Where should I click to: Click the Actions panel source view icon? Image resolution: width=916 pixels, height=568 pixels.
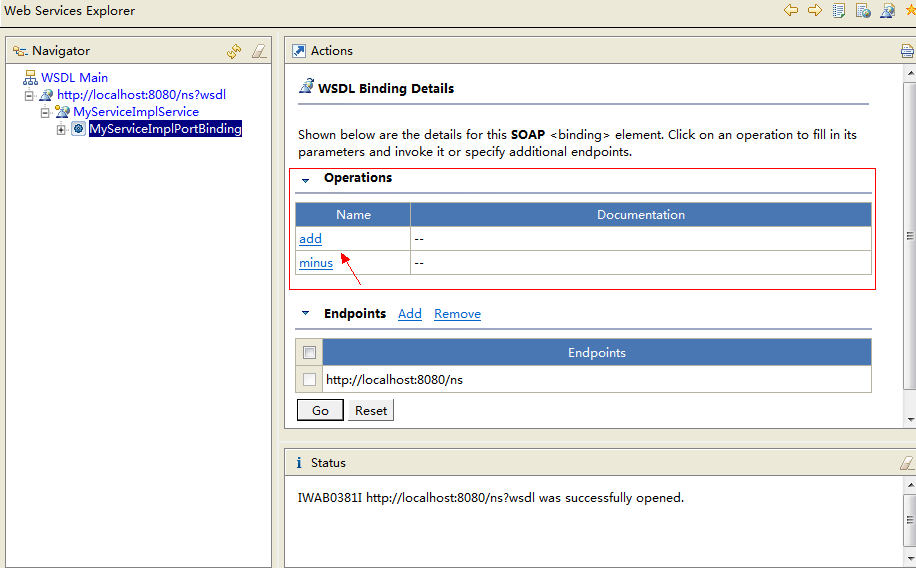click(907, 51)
